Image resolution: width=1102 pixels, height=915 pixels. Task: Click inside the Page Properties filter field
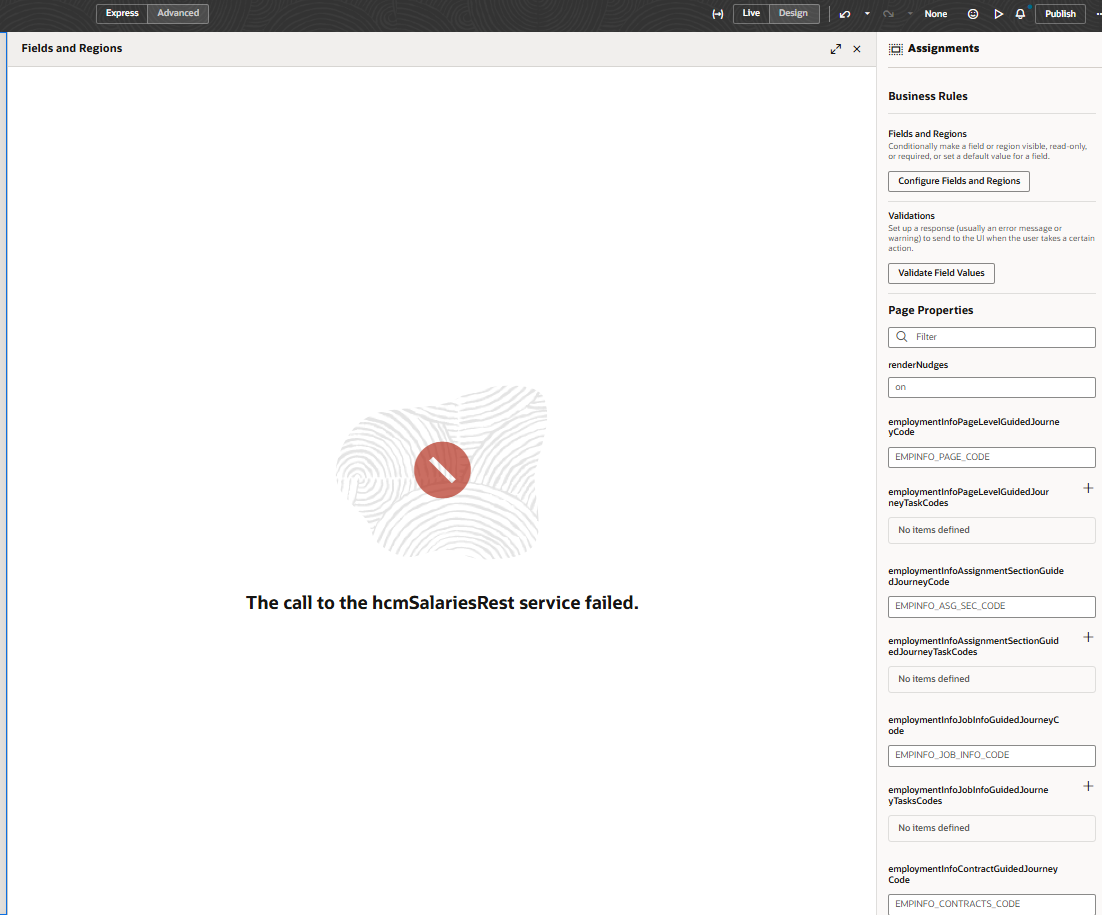(x=991, y=337)
